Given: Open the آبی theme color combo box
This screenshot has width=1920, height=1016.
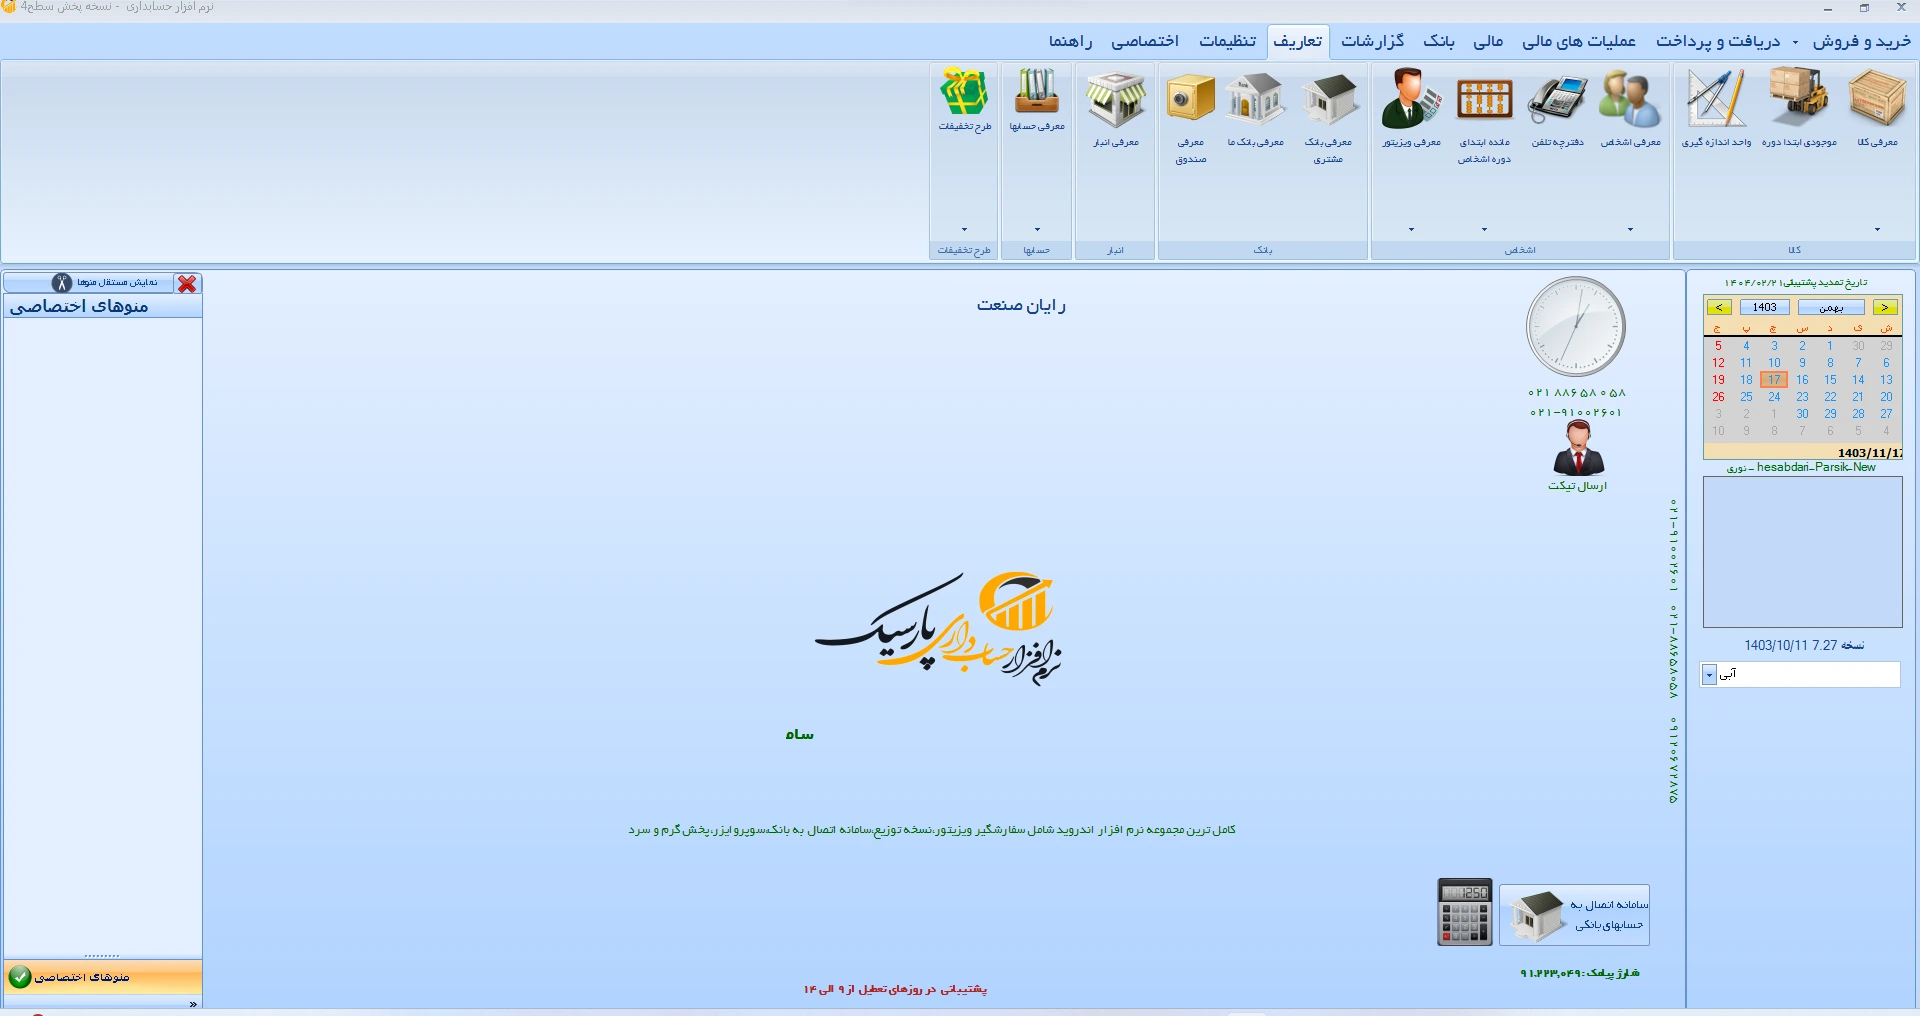Looking at the screenshot, I should [x=1800, y=675].
